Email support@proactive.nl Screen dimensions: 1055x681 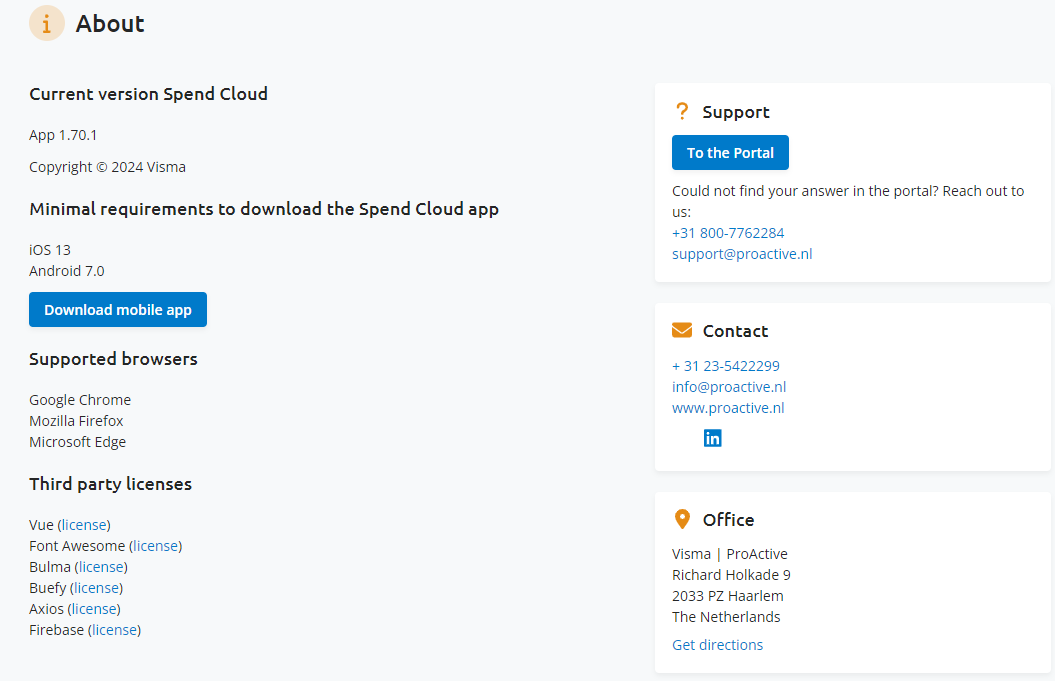[x=742, y=254]
